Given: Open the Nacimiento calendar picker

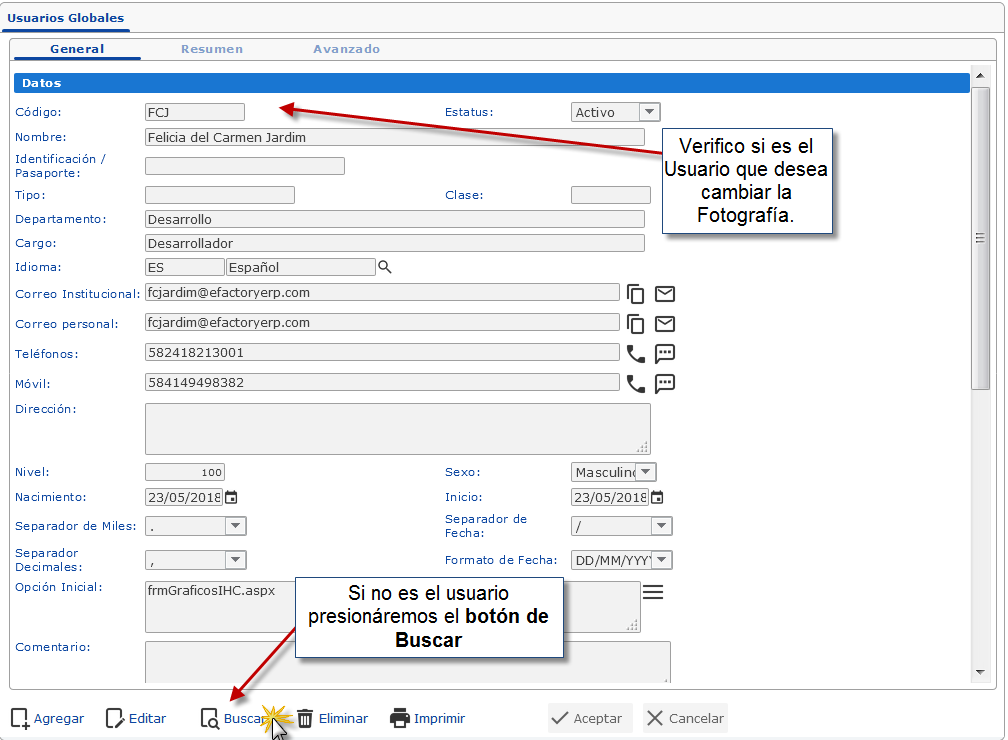Looking at the screenshot, I should point(231,497).
